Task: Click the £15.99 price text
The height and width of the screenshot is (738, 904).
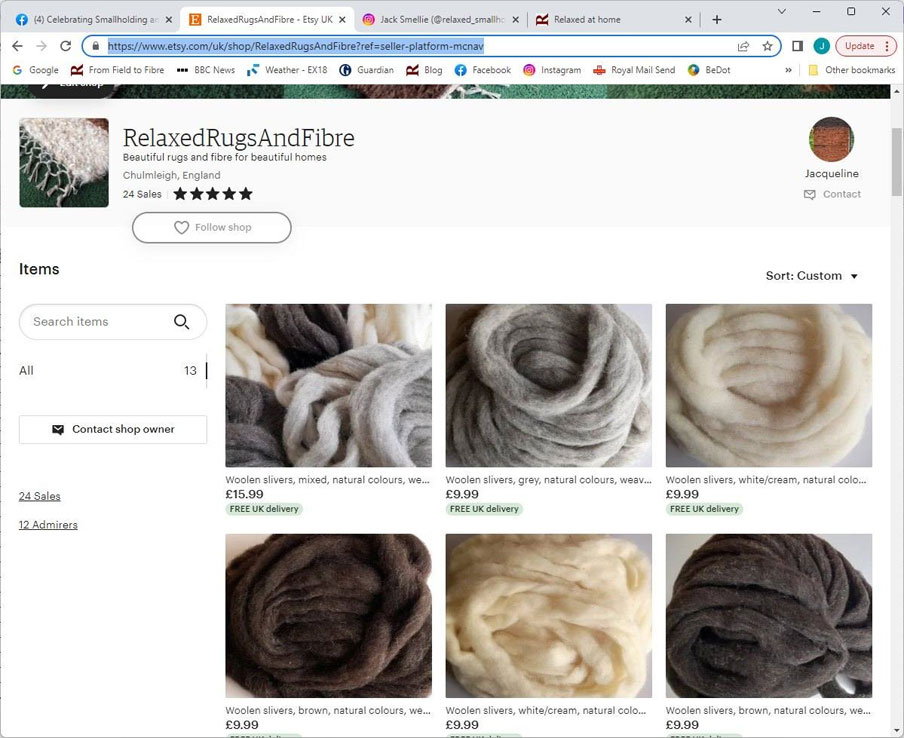Action: (x=244, y=494)
